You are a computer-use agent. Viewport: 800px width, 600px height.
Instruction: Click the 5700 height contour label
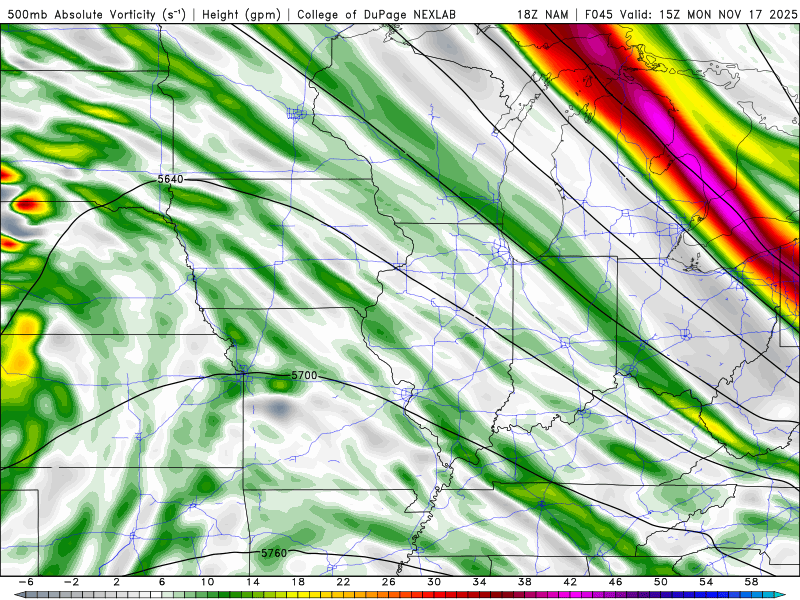tap(304, 376)
